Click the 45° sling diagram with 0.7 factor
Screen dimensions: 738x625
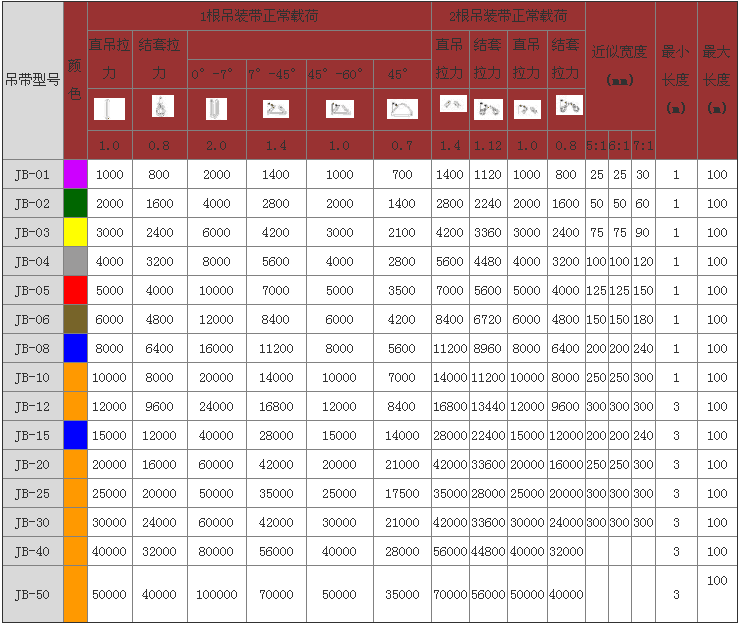(x=402, y=109)
